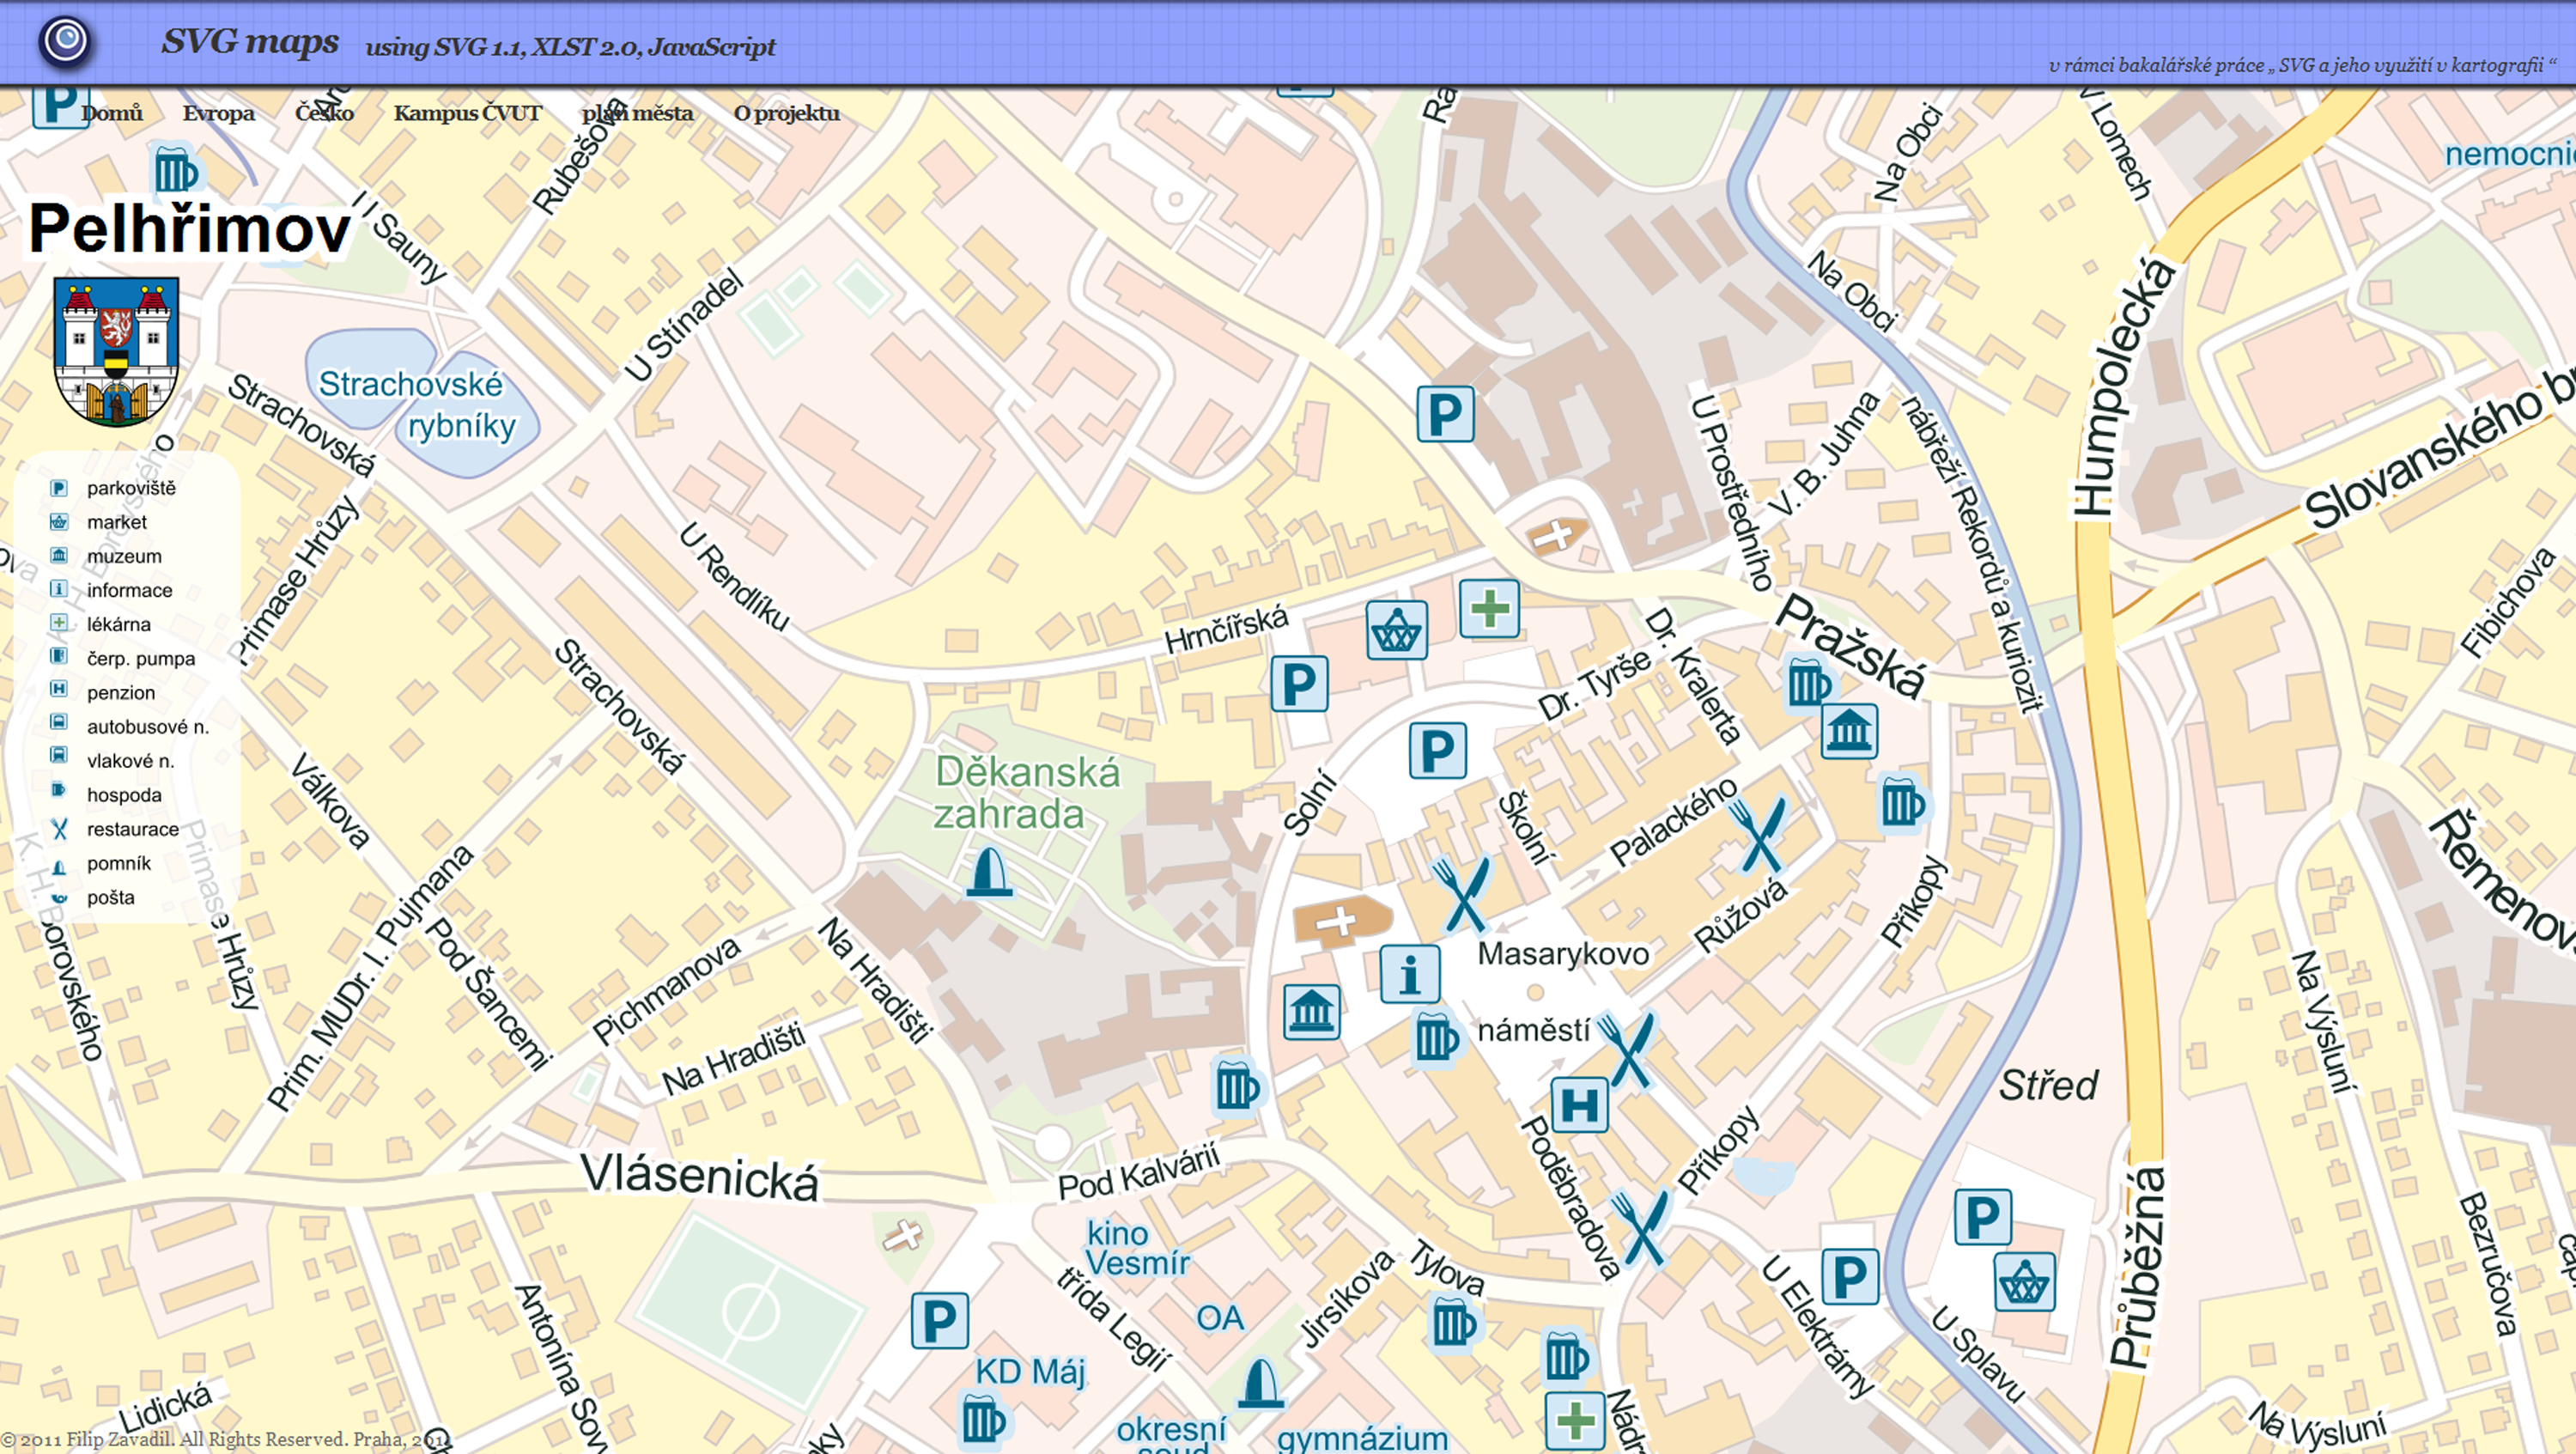Click the pension H icon
Viewport: 2576px width, 1454px height.
[x=1579, y=1105]
